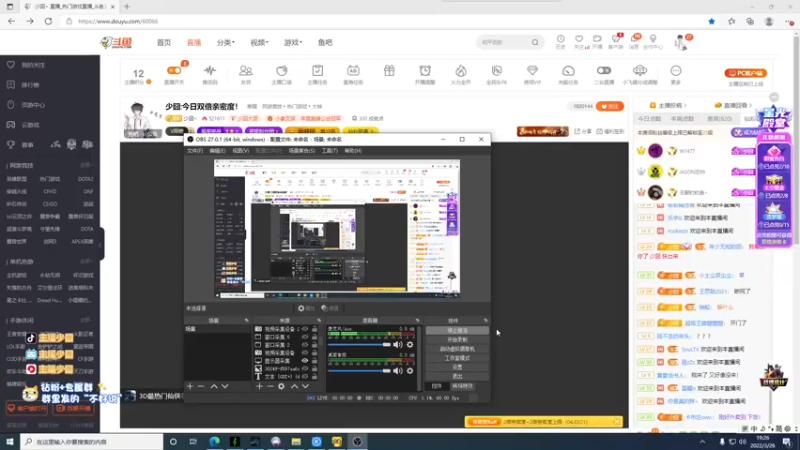Remove selected scene with the minus icon
Image resolution: width=800 pixels, height=450 pixels.
coord(201,387)
